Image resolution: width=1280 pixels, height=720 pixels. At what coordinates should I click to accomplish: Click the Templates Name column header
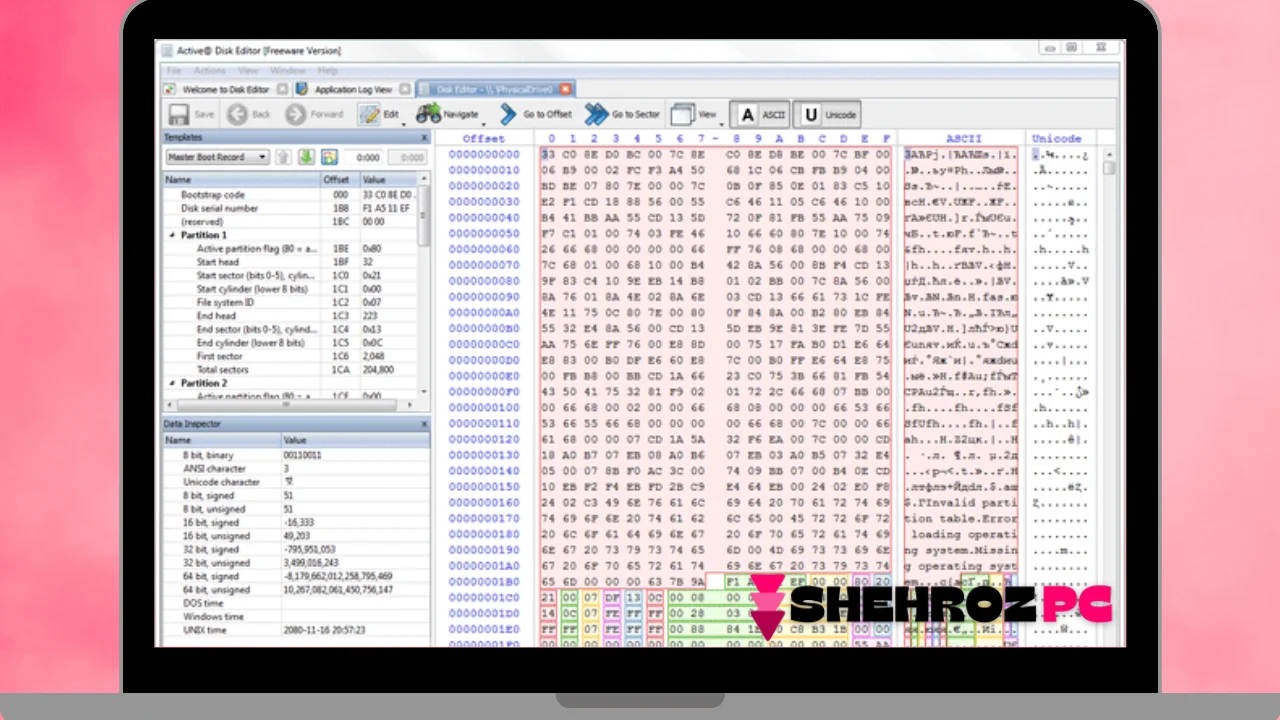242,179
